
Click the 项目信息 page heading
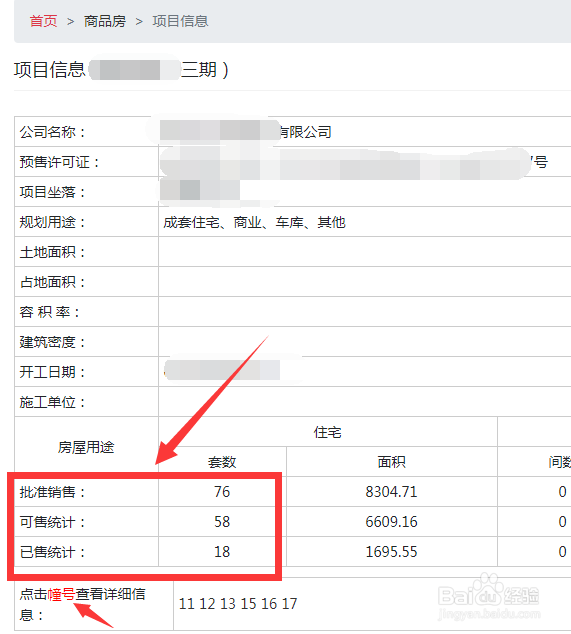click(50, 70)
